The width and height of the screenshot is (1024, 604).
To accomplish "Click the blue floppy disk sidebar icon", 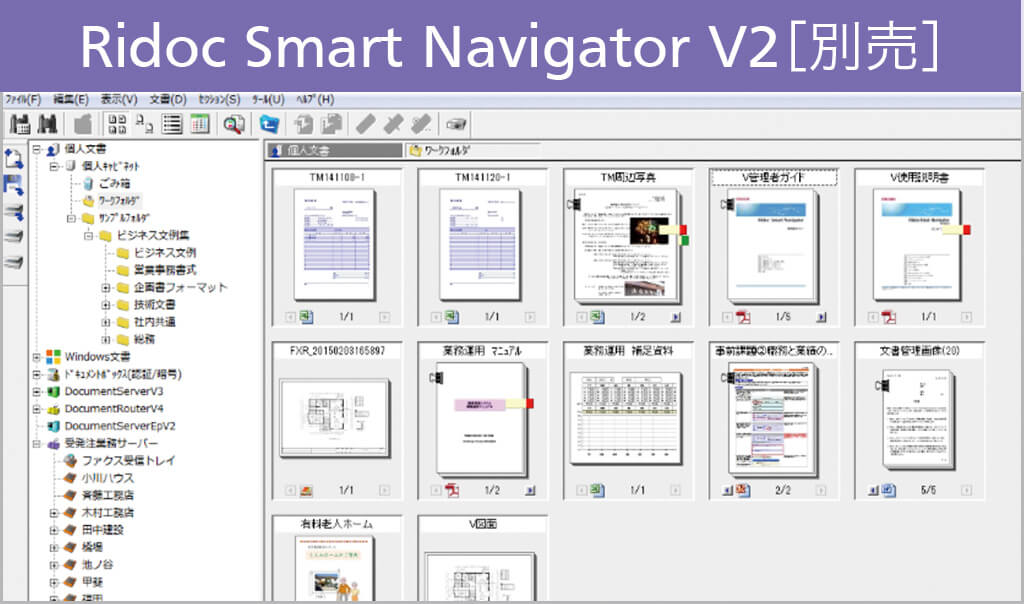I will coord(14,185).
